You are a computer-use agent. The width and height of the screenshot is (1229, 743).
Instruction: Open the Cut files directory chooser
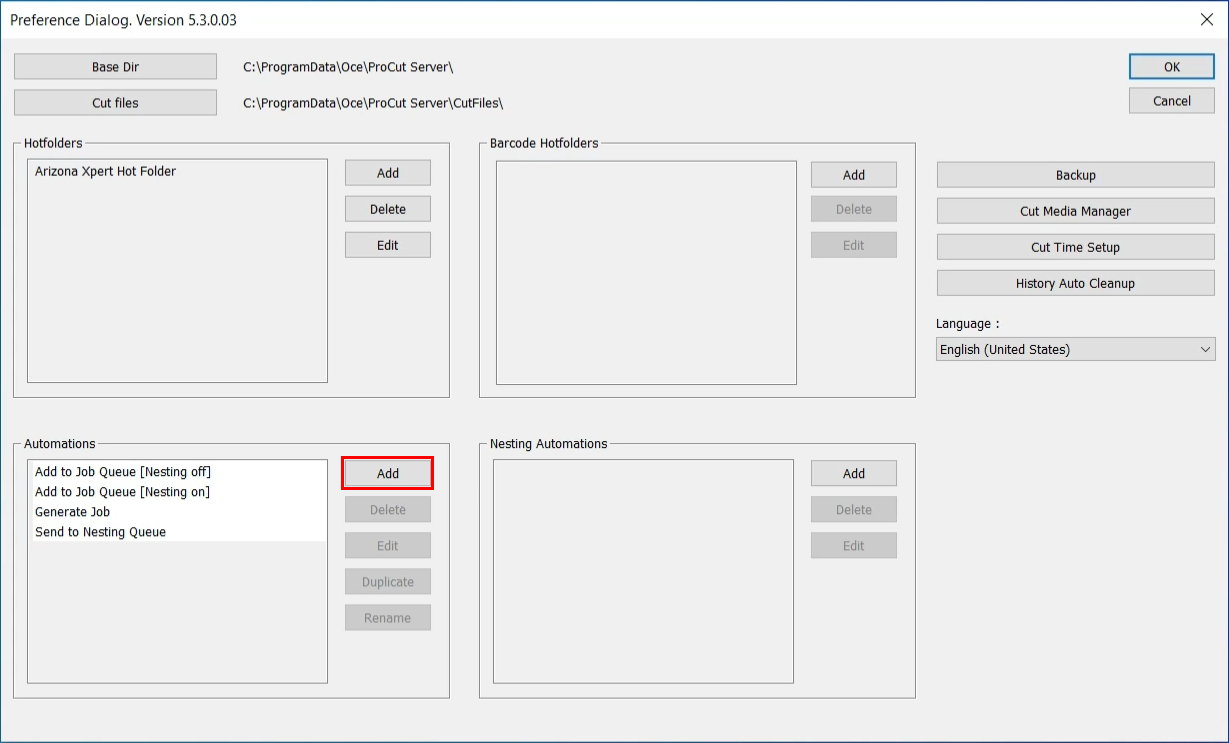[115, 103]
